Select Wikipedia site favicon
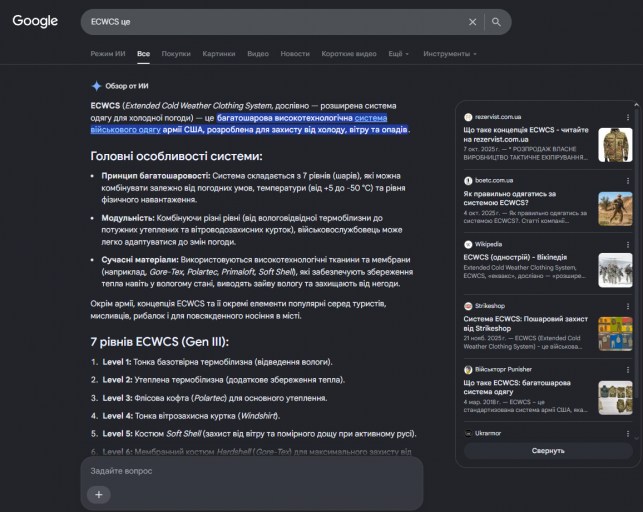Image resolution: width=643 pixels, height=512 pixels. pyautogui.click(x=468, y=245)
